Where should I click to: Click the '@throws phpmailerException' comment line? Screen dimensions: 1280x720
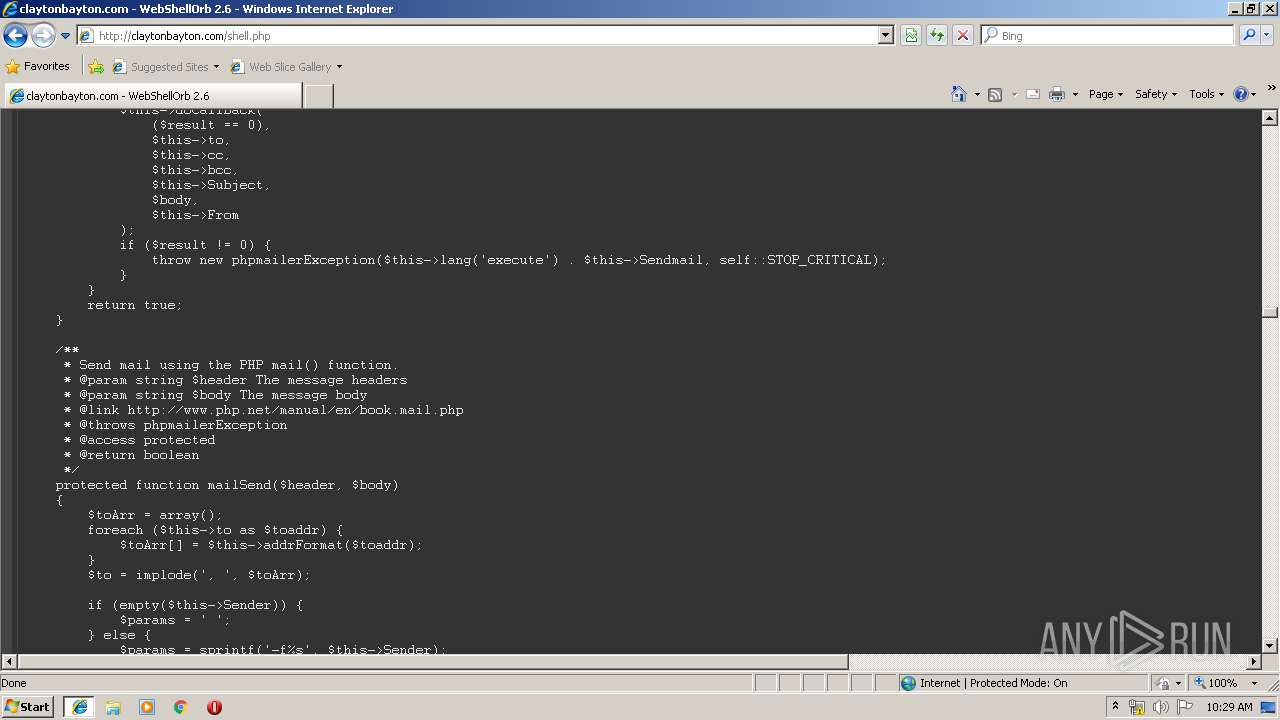pyautogui.click(x=175, y=425)
